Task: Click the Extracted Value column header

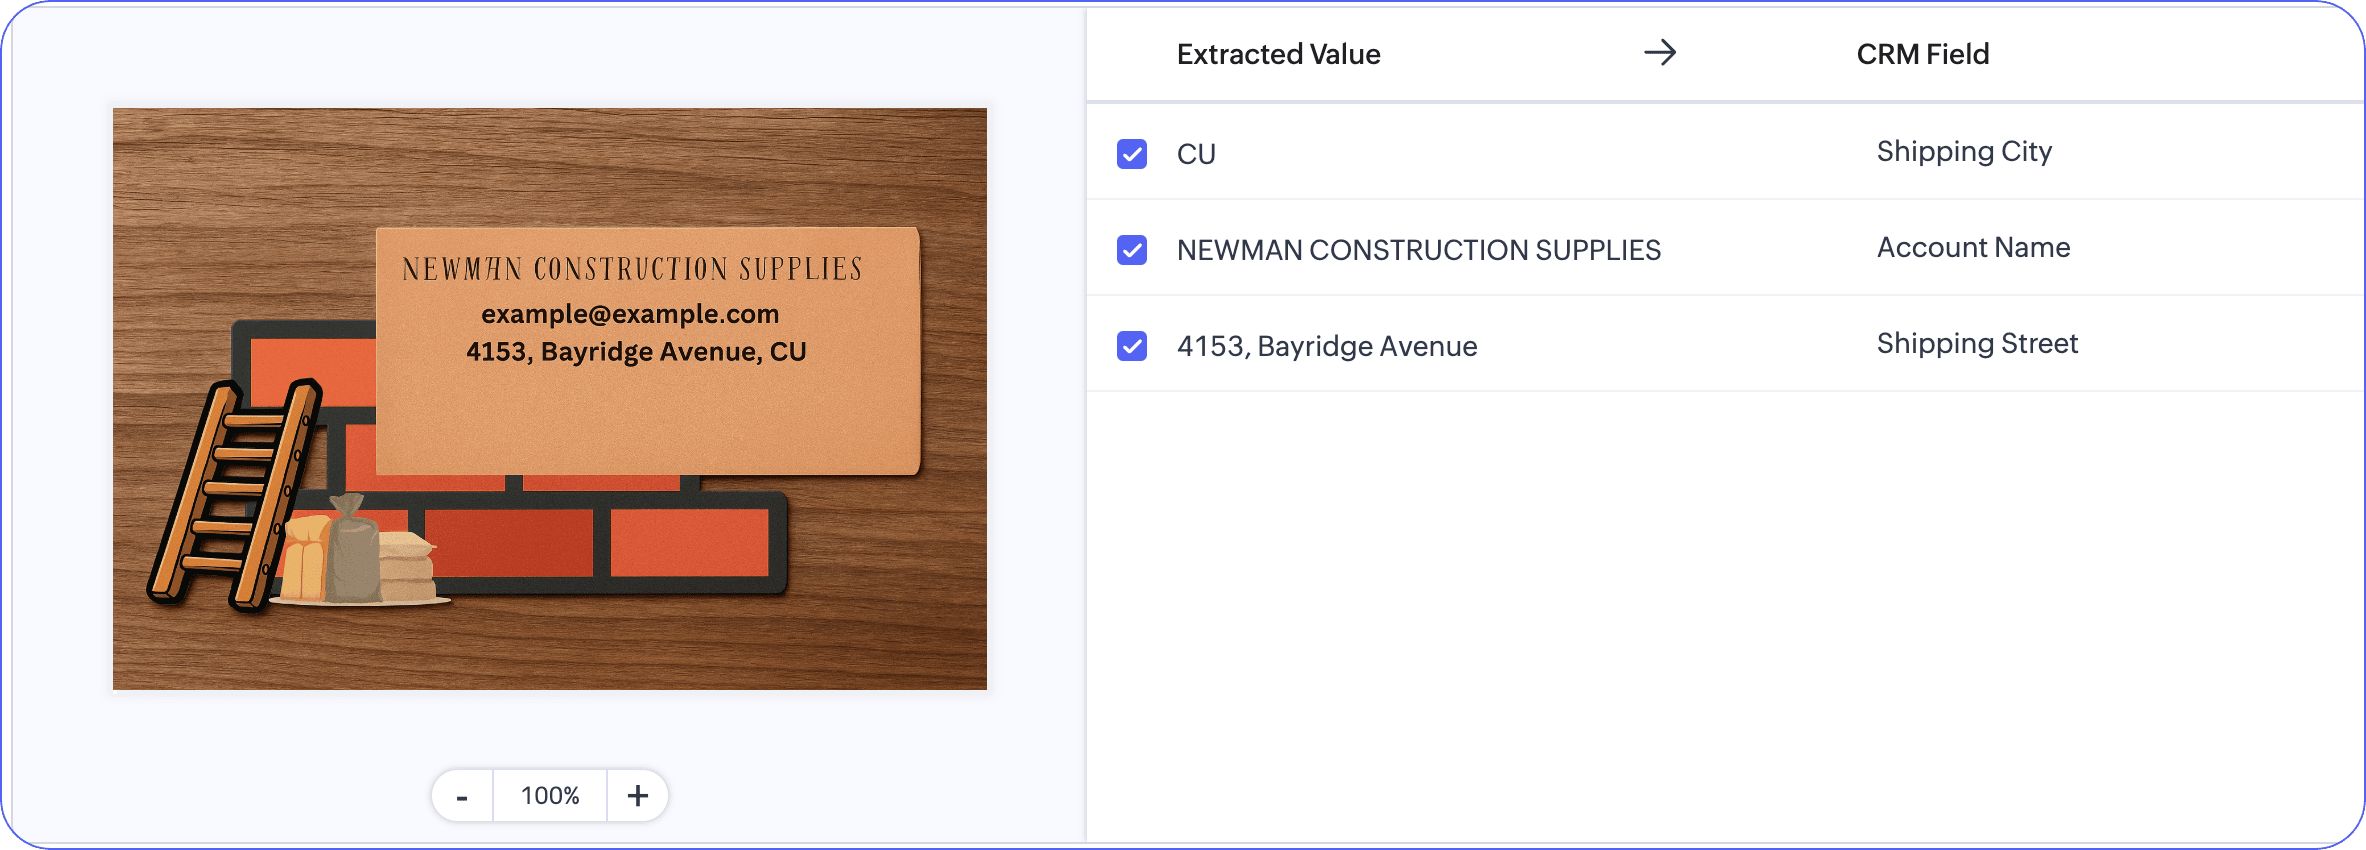Action: 1278,54
